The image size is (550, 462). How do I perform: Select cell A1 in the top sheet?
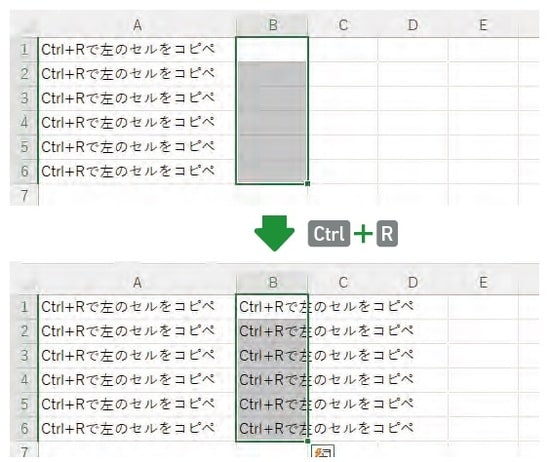[x=137, y=49]
